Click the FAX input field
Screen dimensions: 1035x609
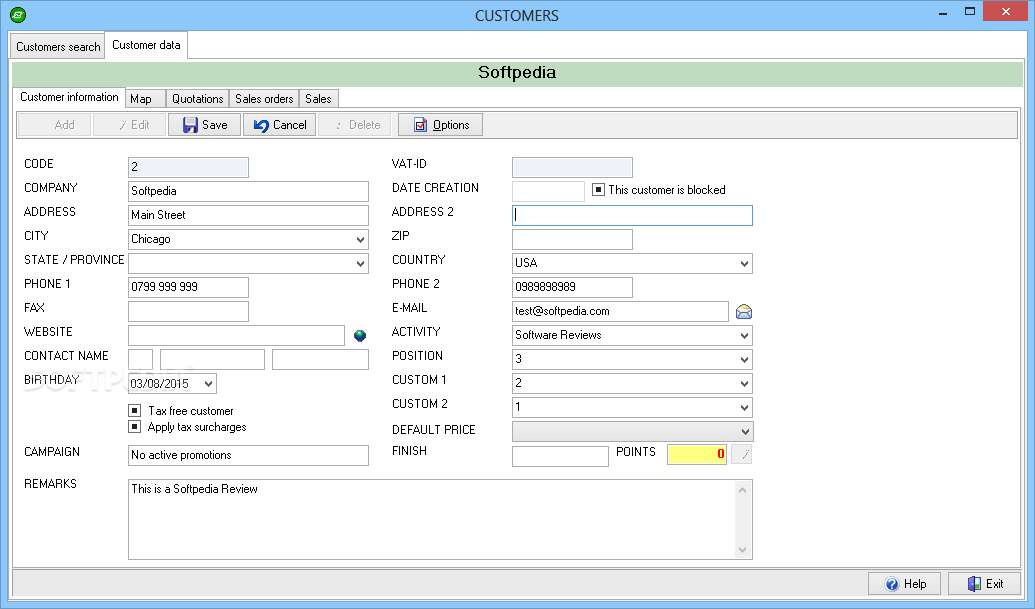point(188,311)
